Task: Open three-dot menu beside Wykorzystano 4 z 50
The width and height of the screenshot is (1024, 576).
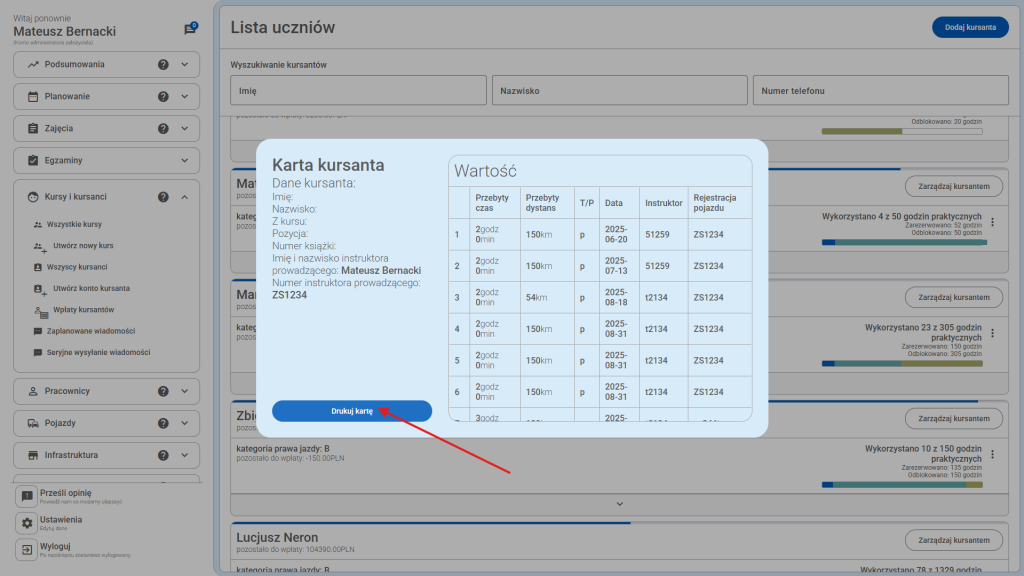Action: tap(992, 223)
